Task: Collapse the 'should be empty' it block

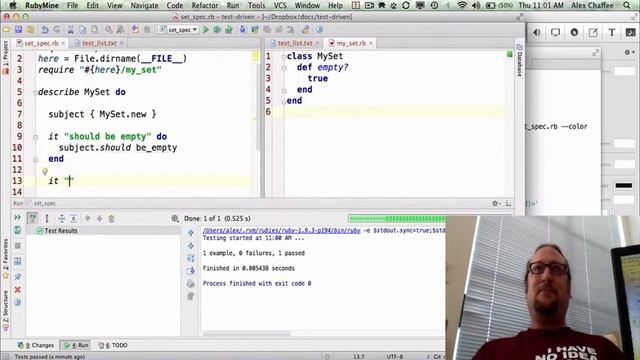Action: tap(36, 138)
